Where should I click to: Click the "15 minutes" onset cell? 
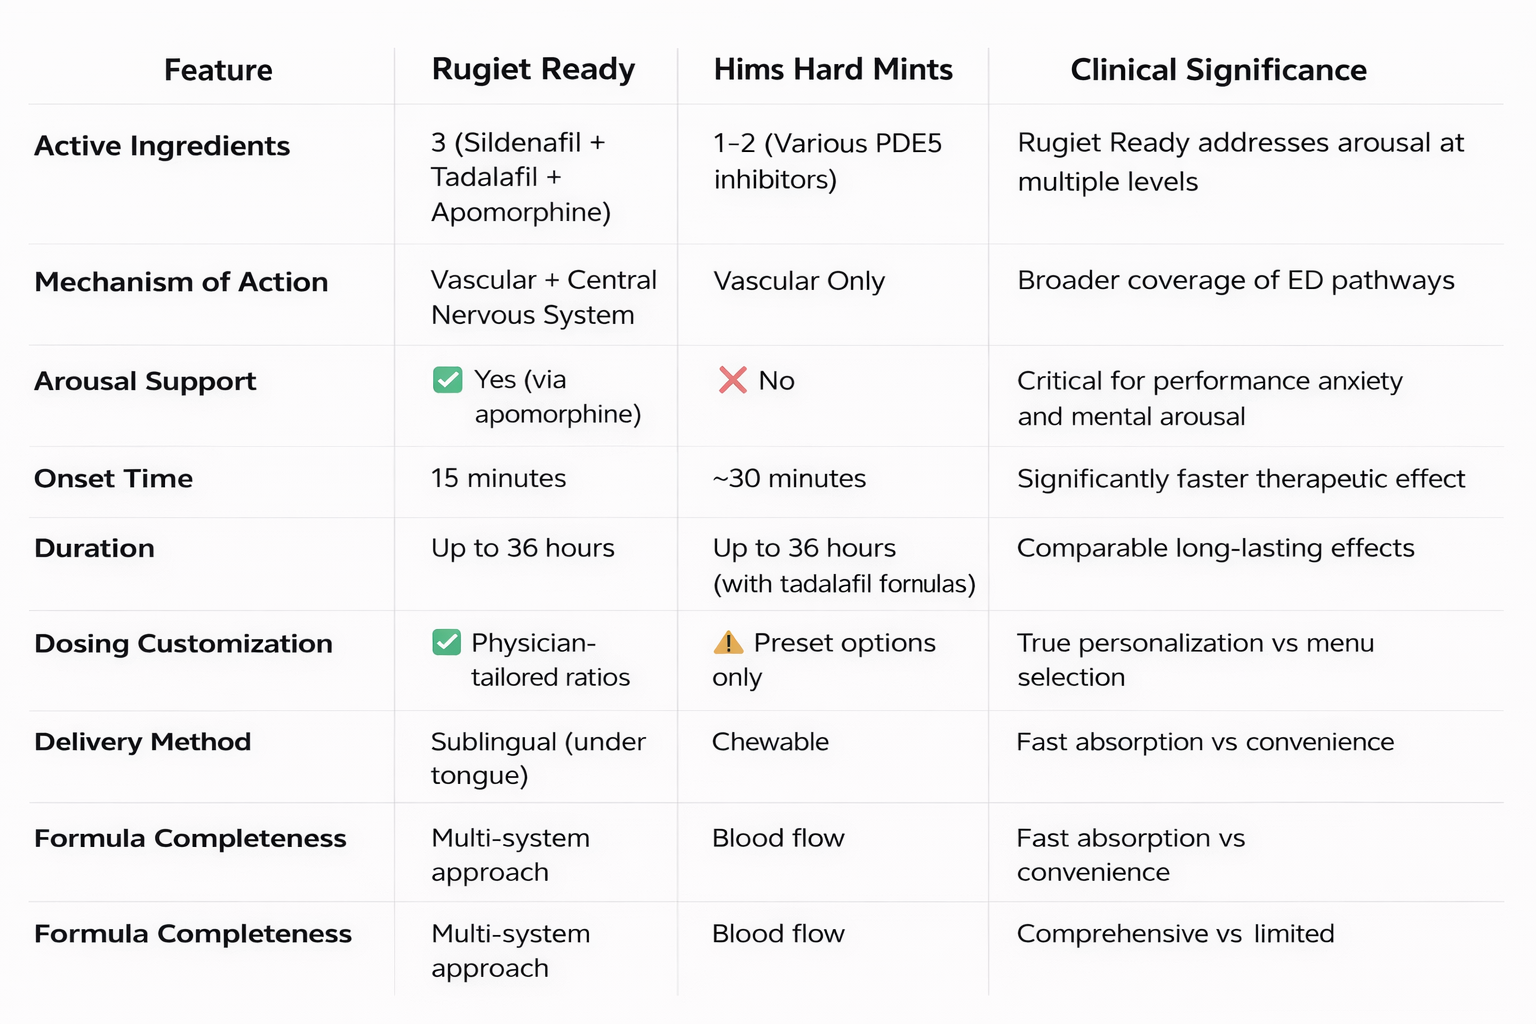(498, 478)
